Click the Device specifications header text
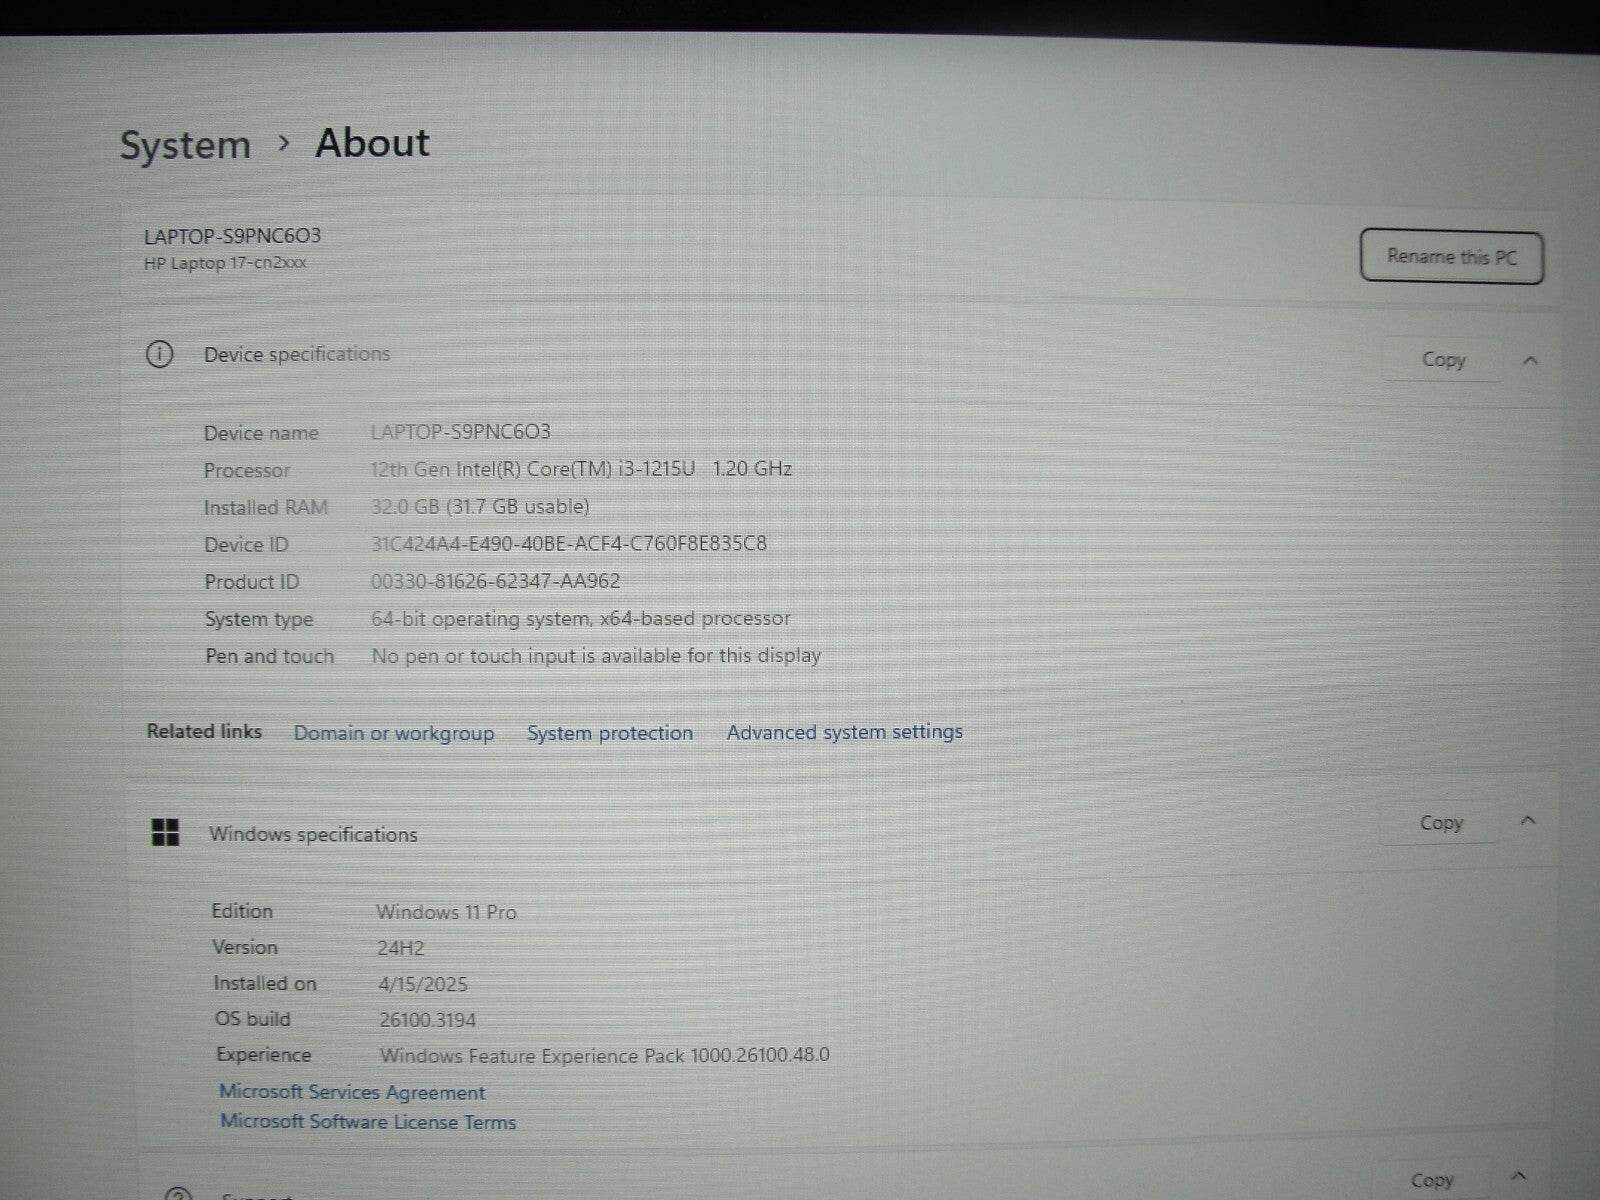 (297, 354)
